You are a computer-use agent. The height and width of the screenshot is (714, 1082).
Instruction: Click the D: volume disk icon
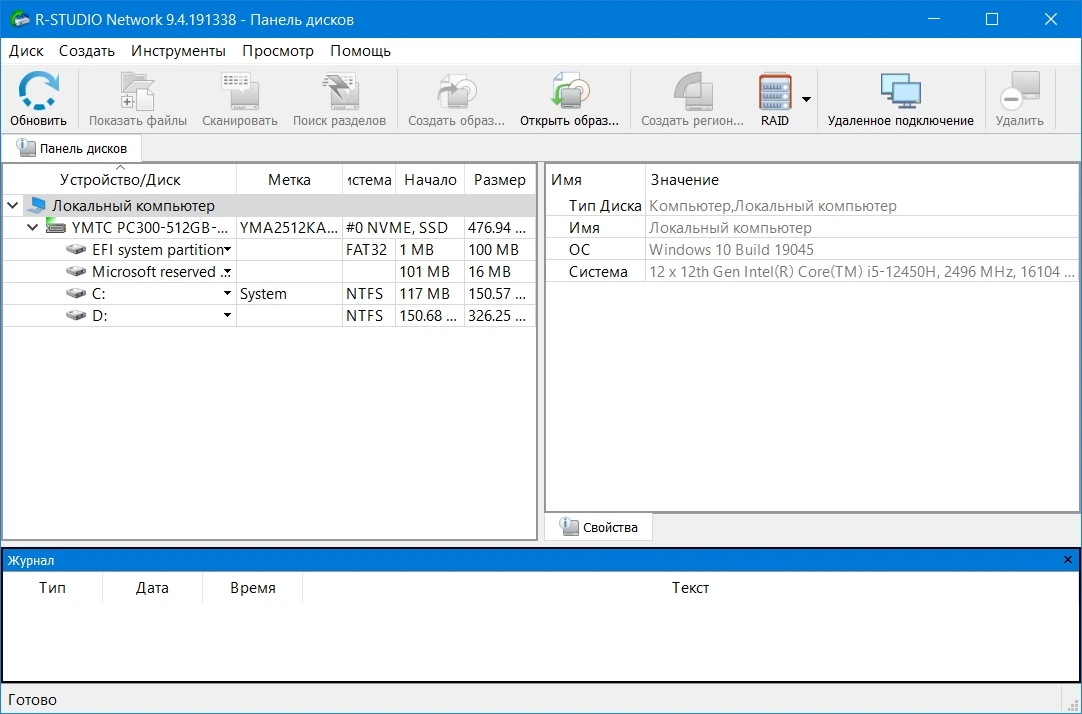(76, 316)
